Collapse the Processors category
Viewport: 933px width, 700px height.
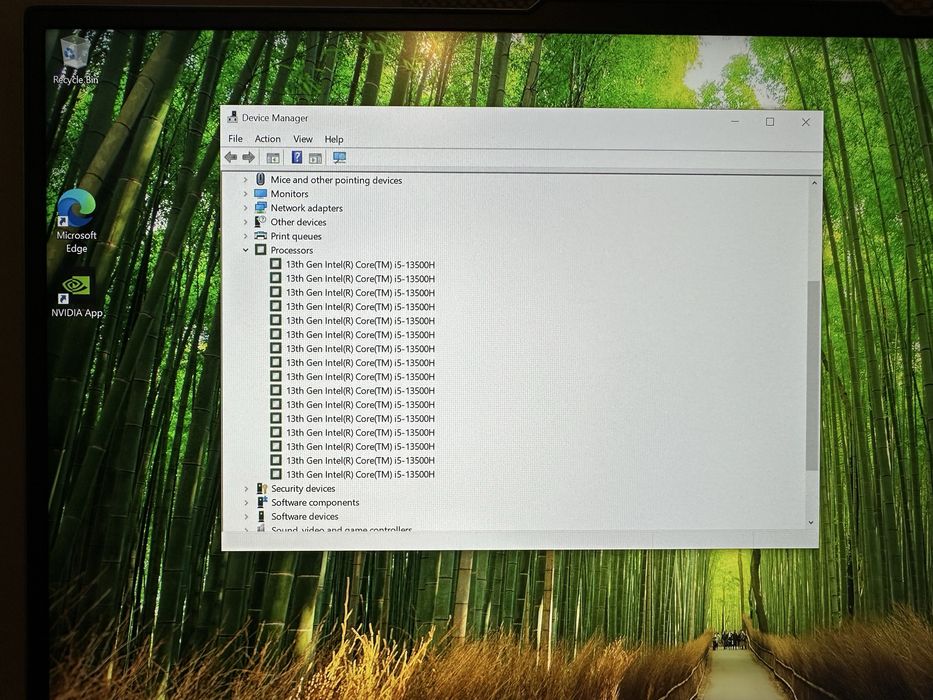click(x=245, y=250)
